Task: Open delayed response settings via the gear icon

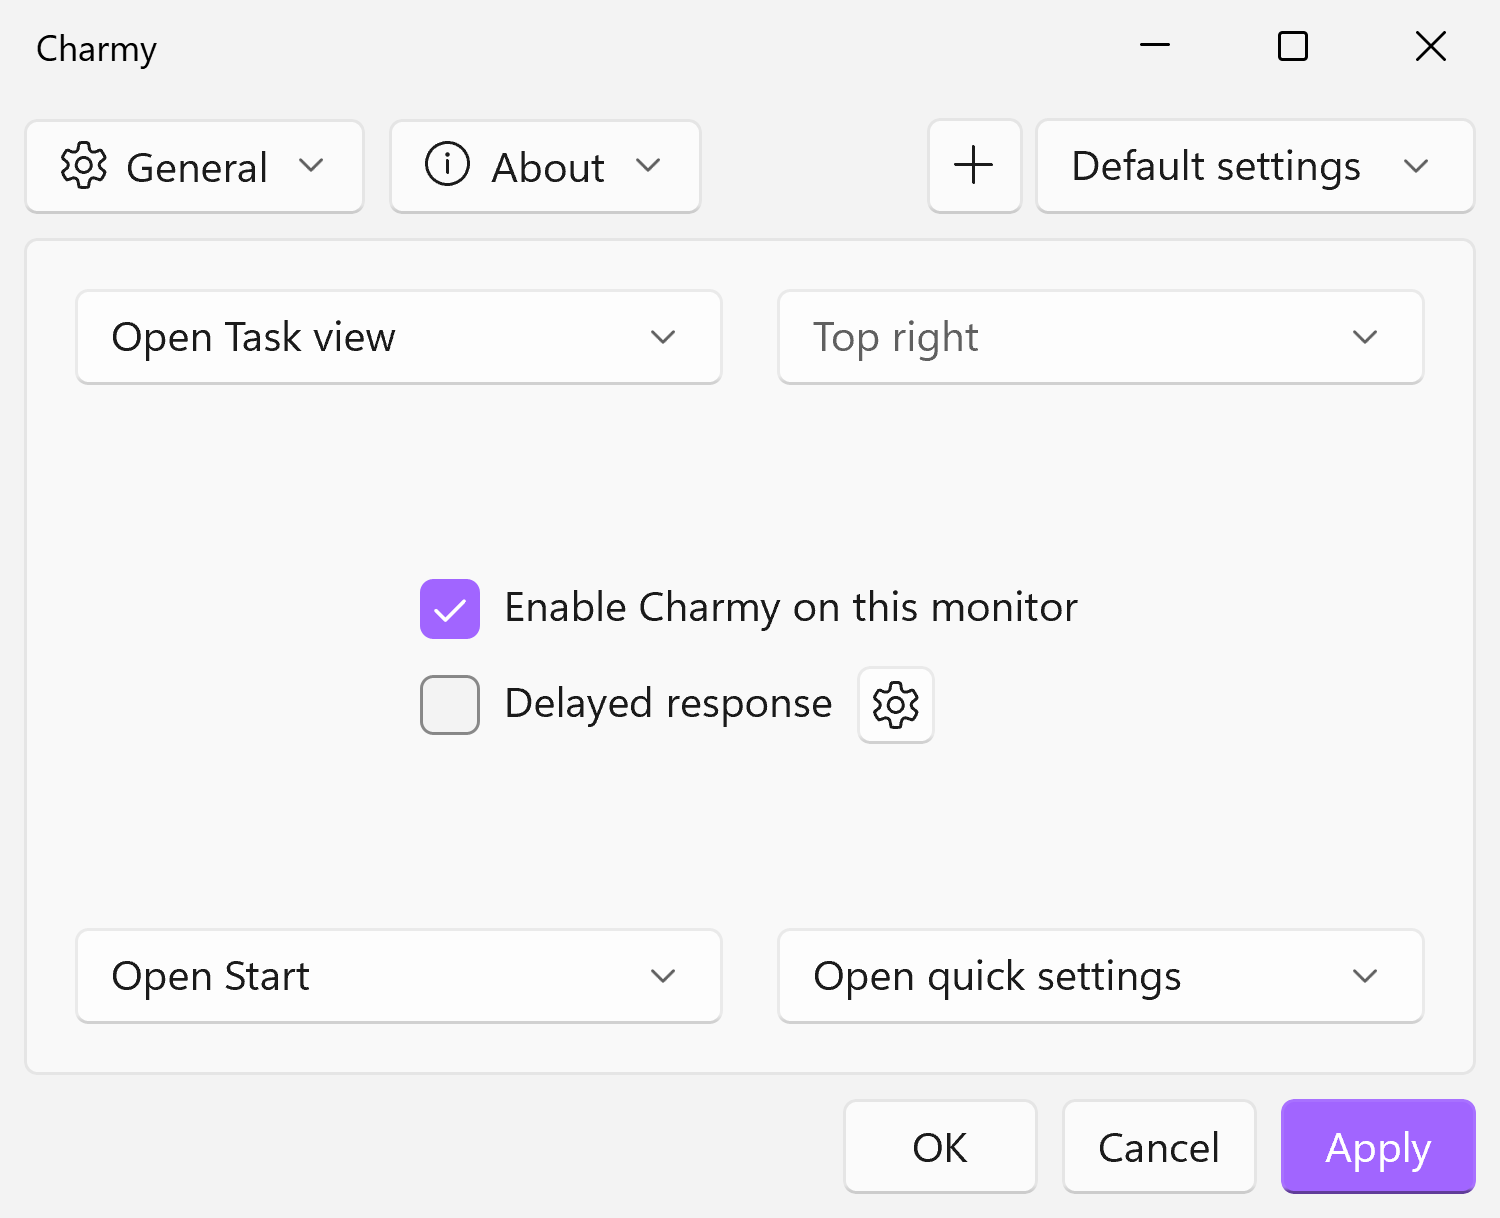Action: 894,705
